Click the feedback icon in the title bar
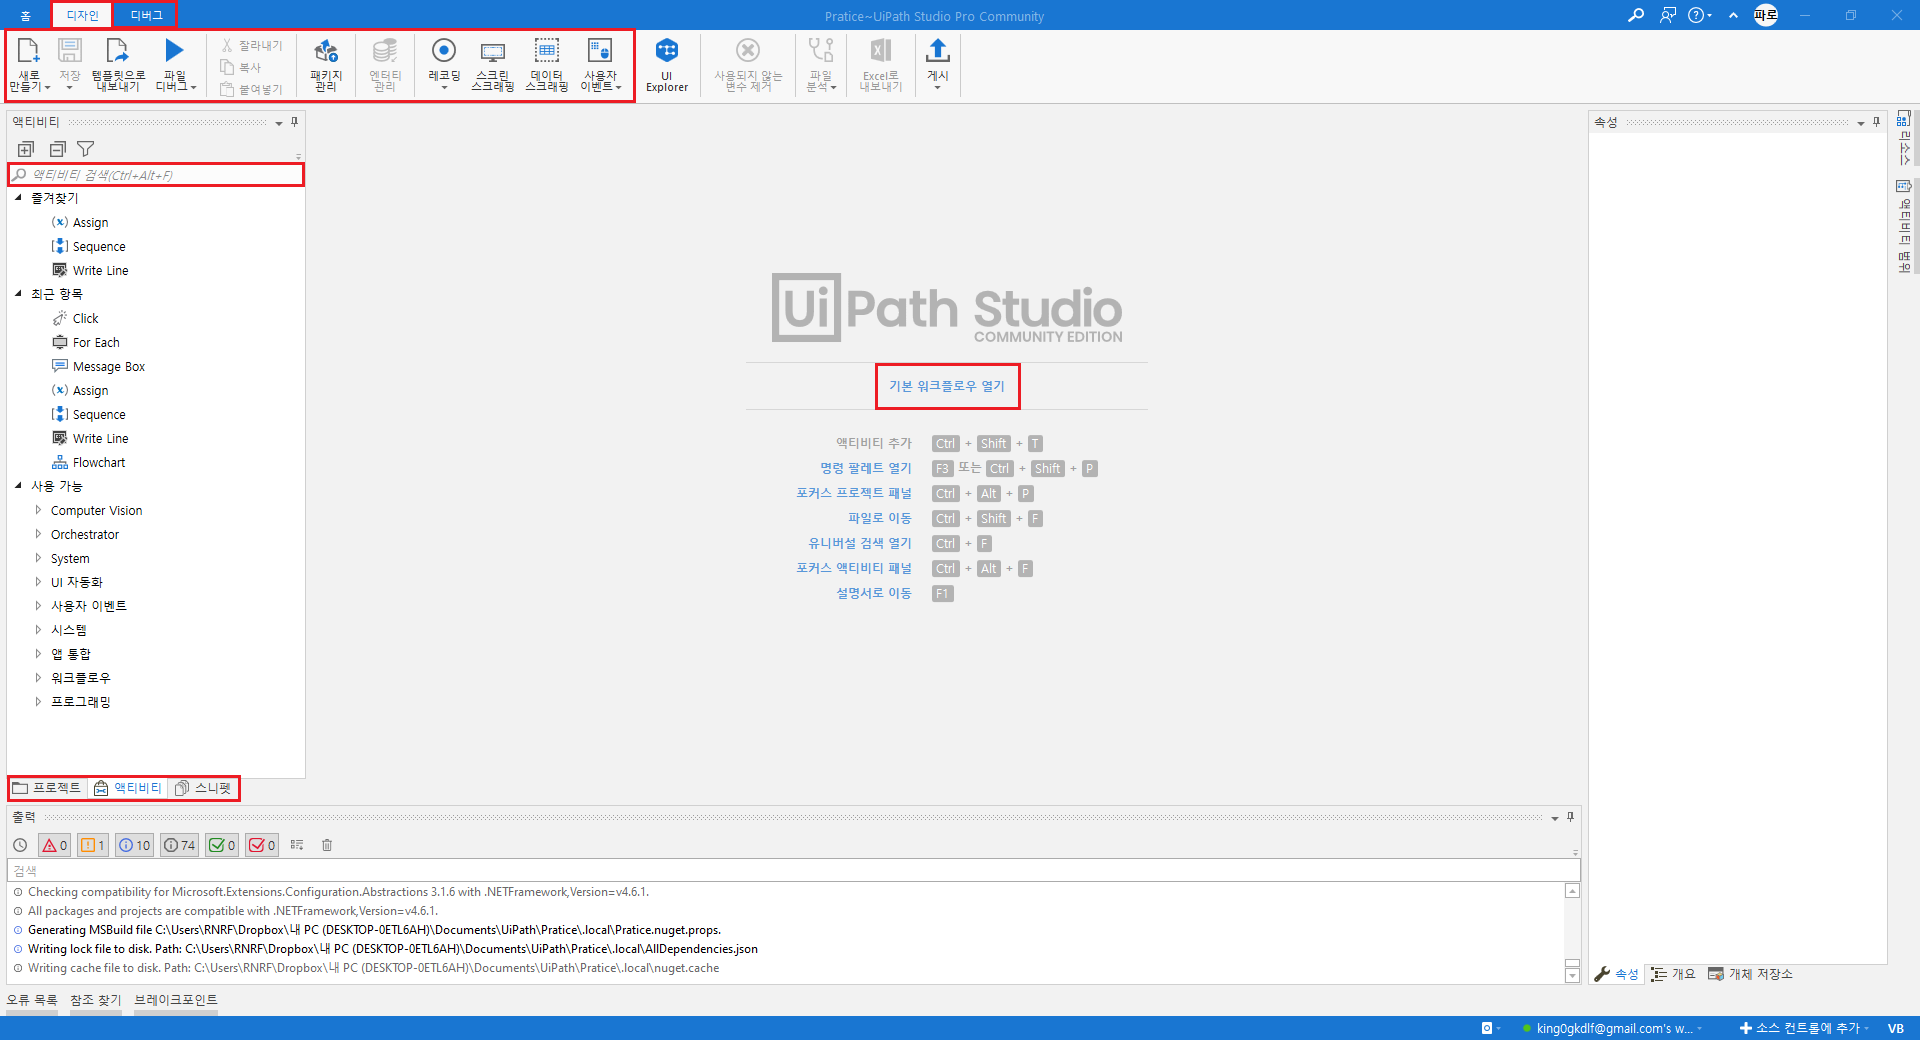 pos(1667,15)
